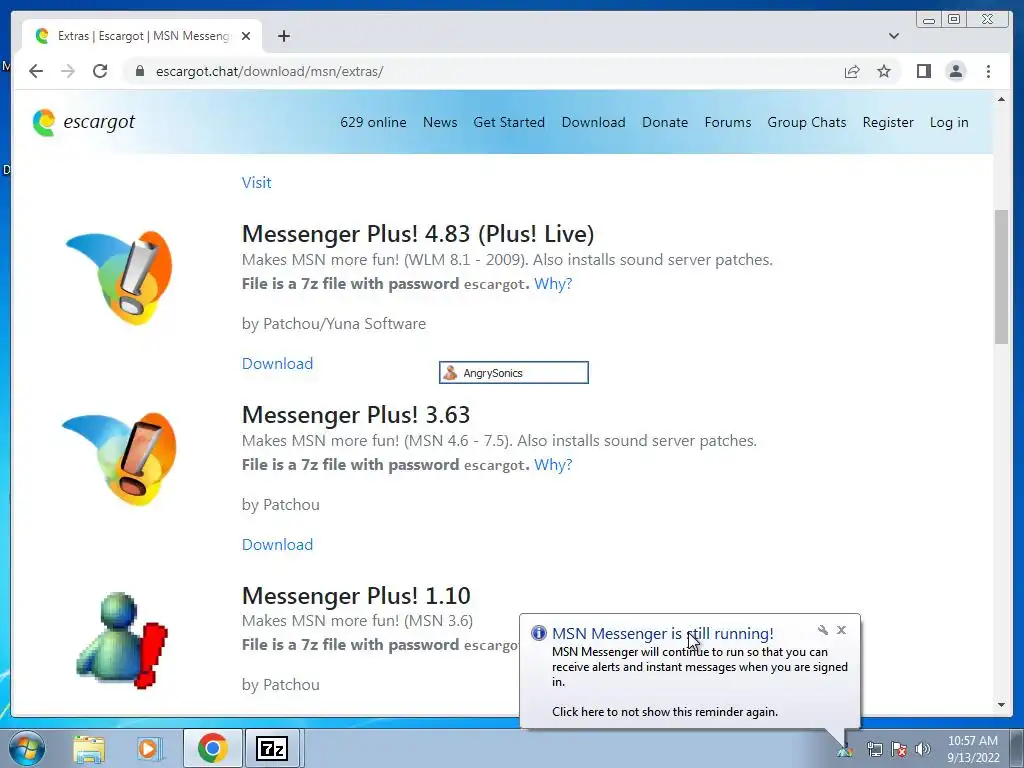Open Action Center flag icon
1024x768 pixels.
[899, 750]
